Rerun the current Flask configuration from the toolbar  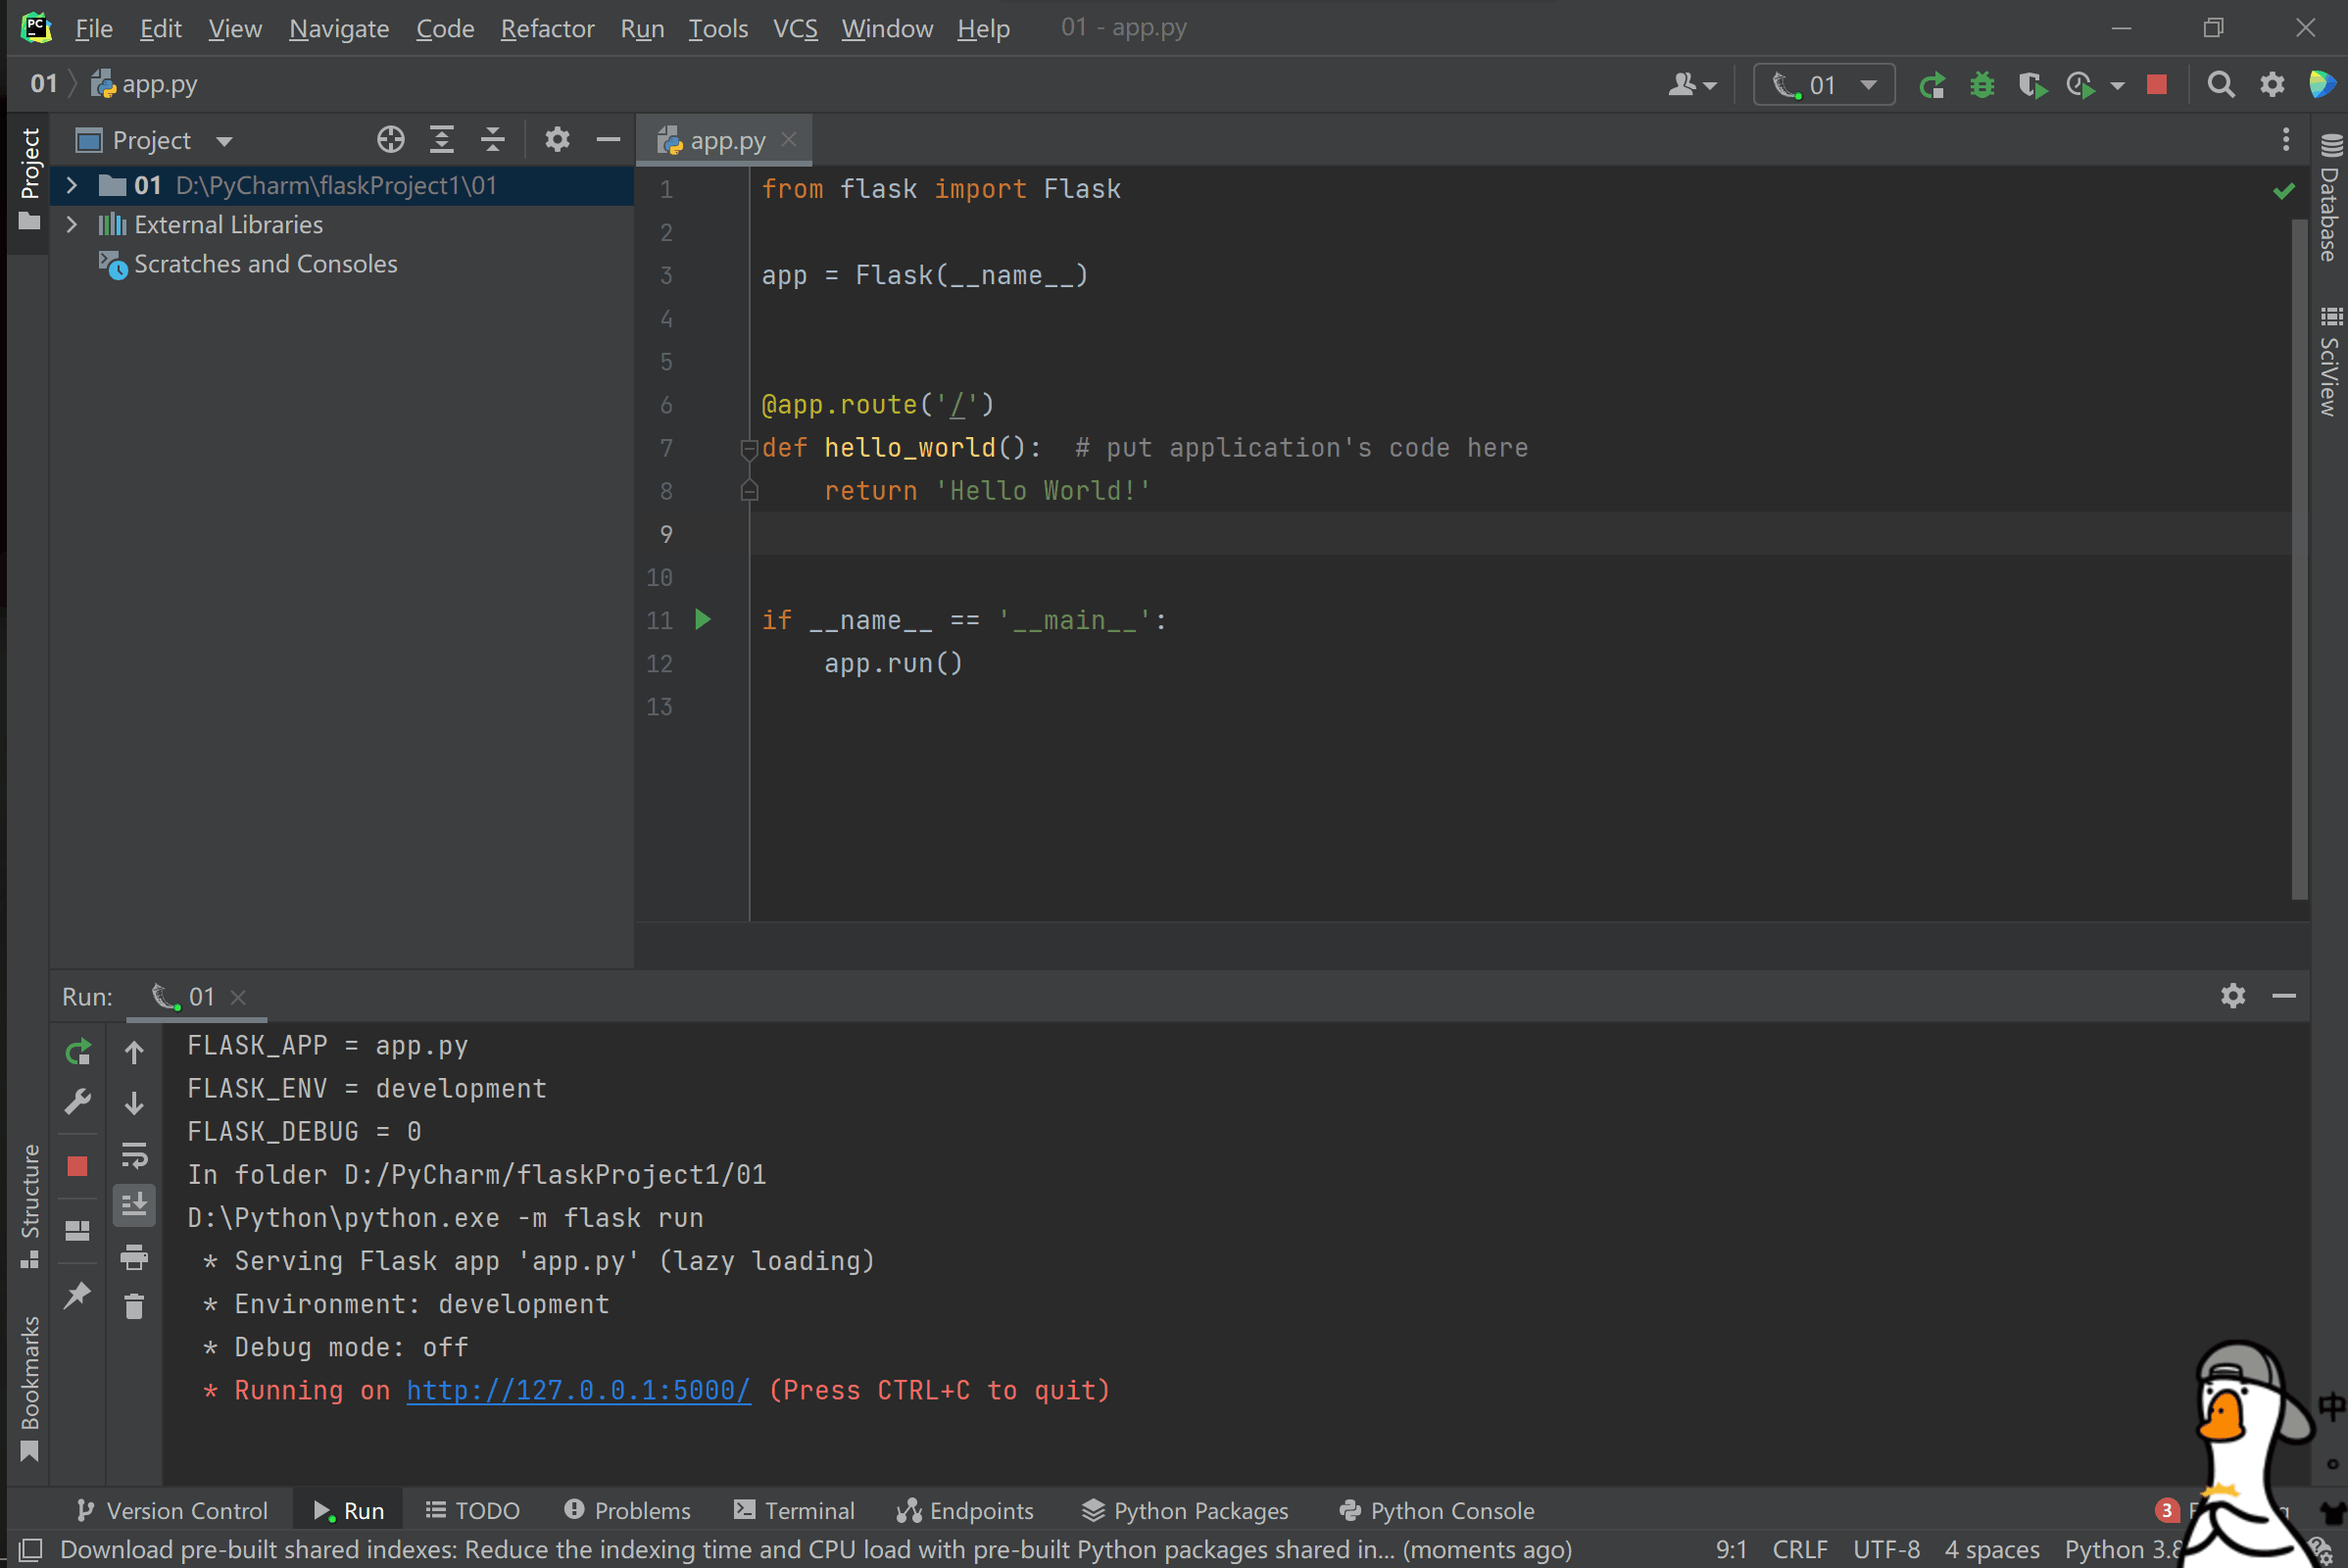pyautogui.click(x=1932, y=84)
